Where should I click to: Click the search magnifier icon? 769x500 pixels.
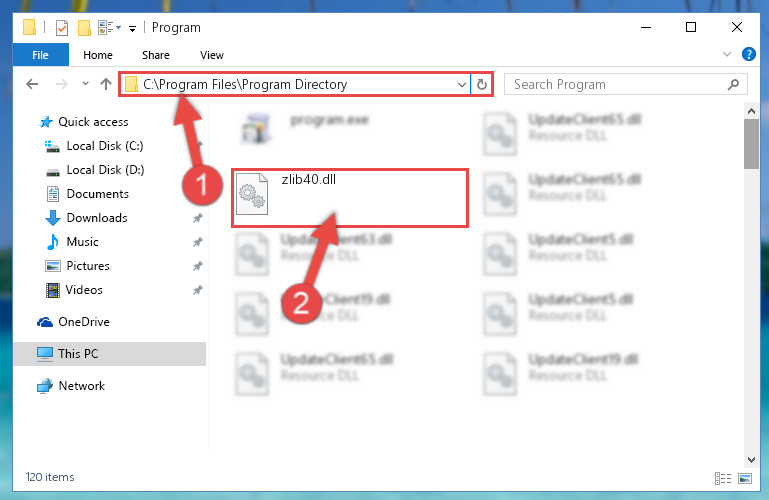pos(733,85)
